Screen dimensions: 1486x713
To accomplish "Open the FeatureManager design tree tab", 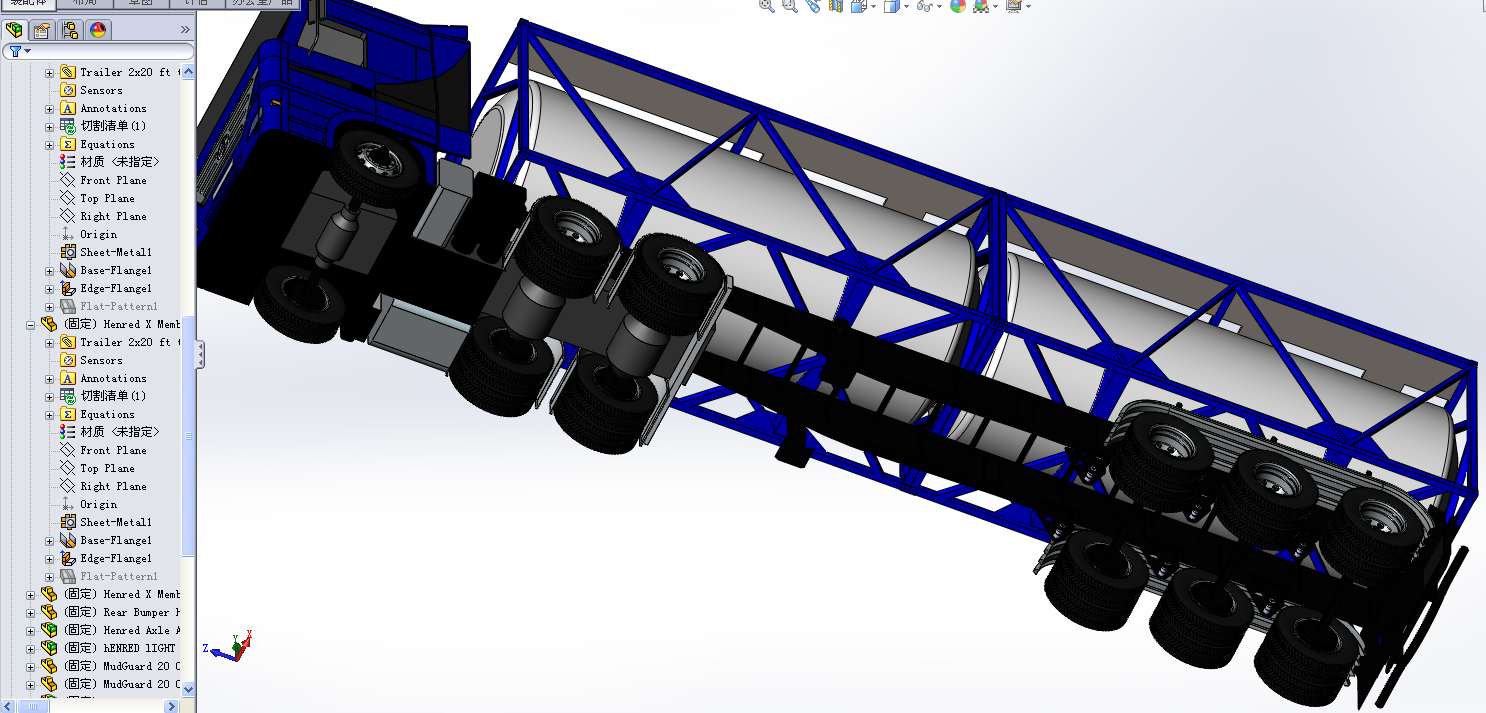I will (14, 30).
